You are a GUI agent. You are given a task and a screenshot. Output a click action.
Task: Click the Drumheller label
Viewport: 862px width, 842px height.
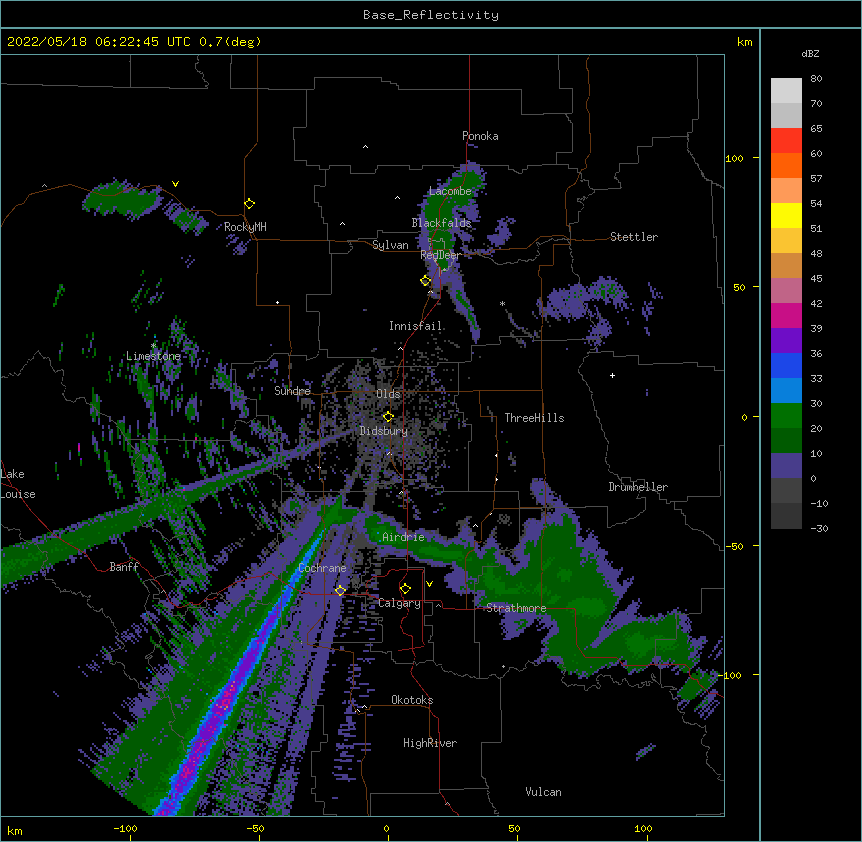[638, 487]
